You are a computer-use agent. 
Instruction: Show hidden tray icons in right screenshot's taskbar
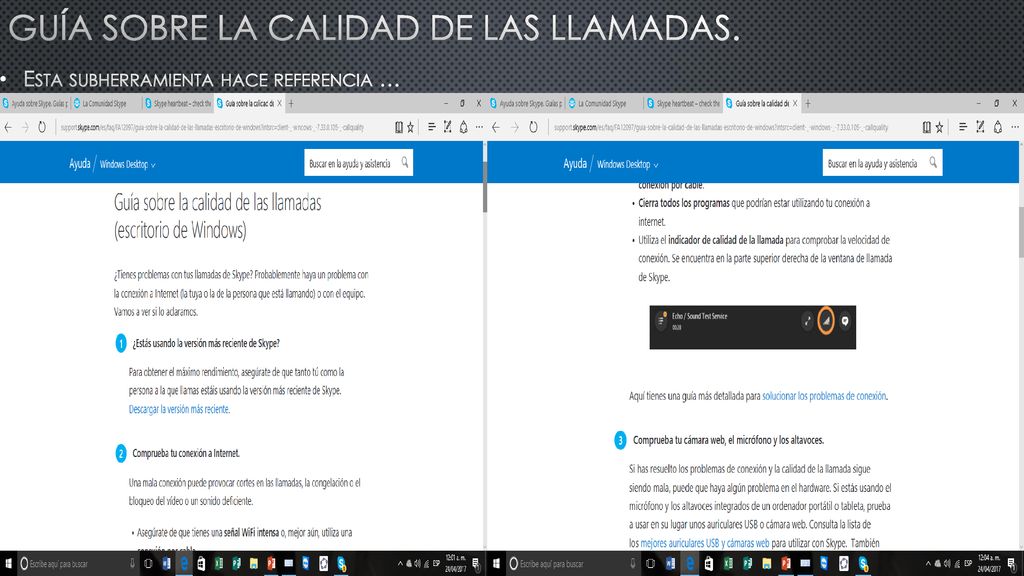click(x=928, y=563)
